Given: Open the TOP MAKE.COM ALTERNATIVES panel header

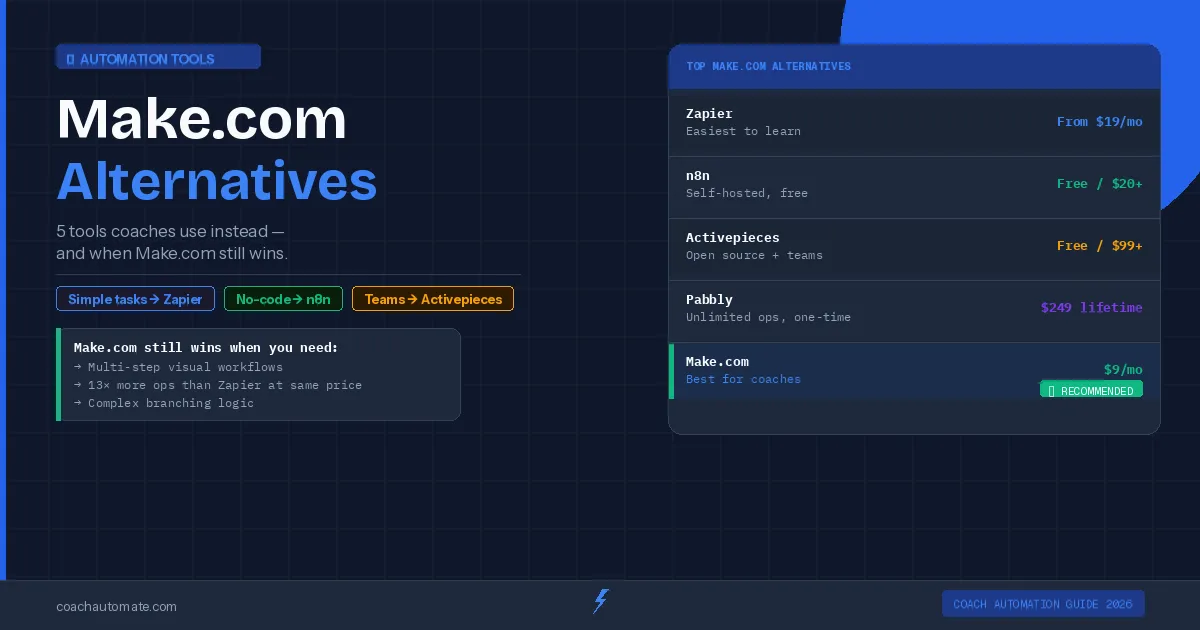Looking at the screenshot, I should pyautogui.click(x=914, y=66).
